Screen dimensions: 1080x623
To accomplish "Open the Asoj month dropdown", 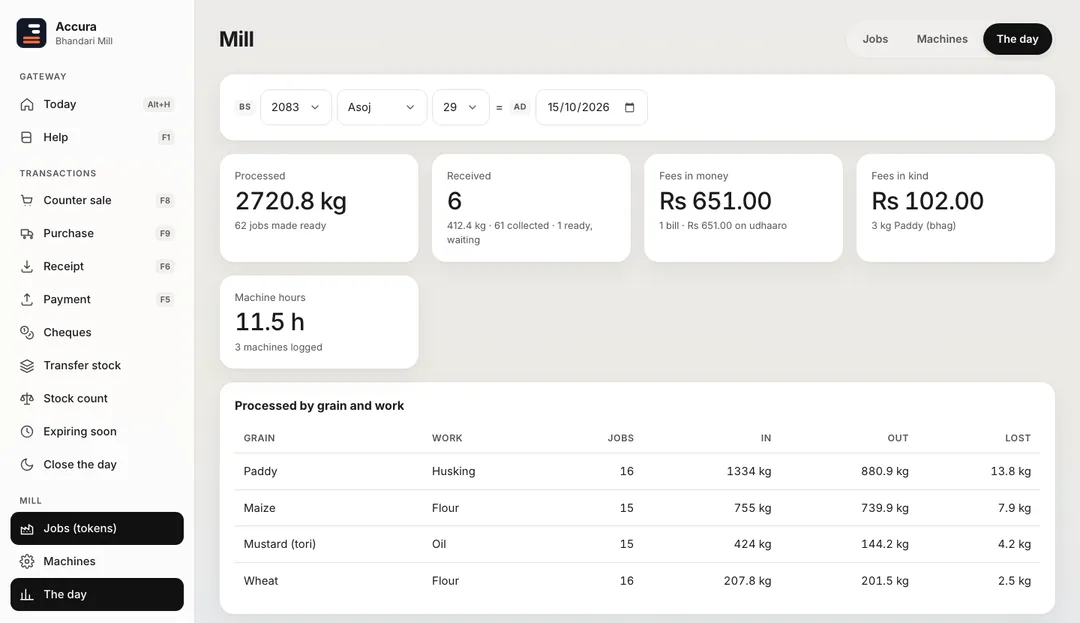I will point(381,107).
